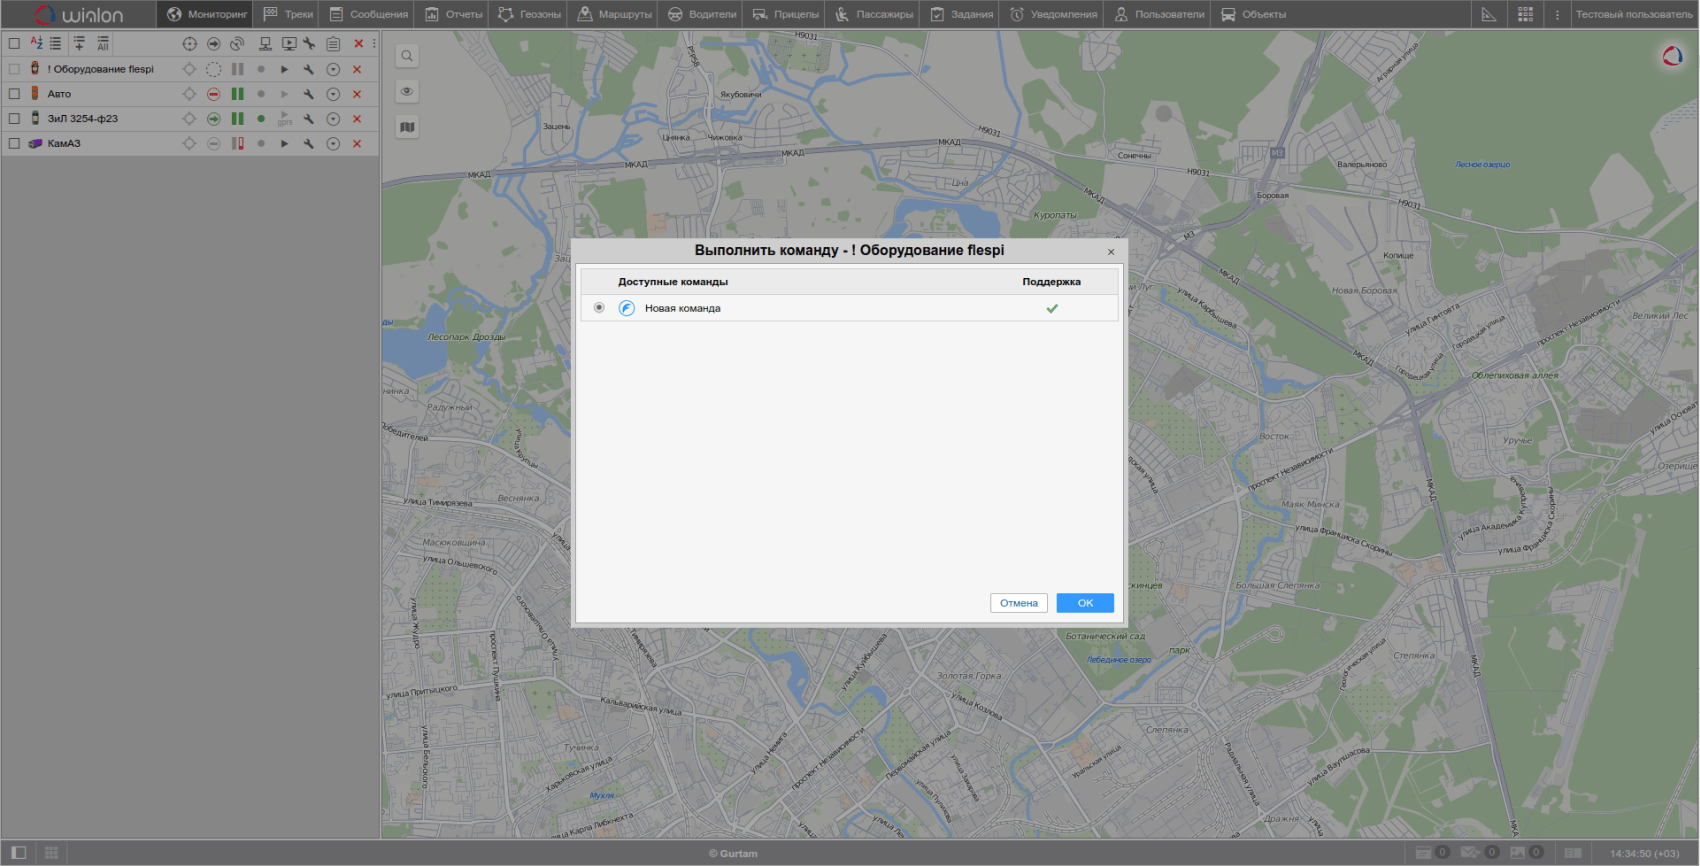Expand the dropdown menu for Авто unit
The height and width of the screenshot is (866, 1700).
pyautogui.click(x=333, y=94)
